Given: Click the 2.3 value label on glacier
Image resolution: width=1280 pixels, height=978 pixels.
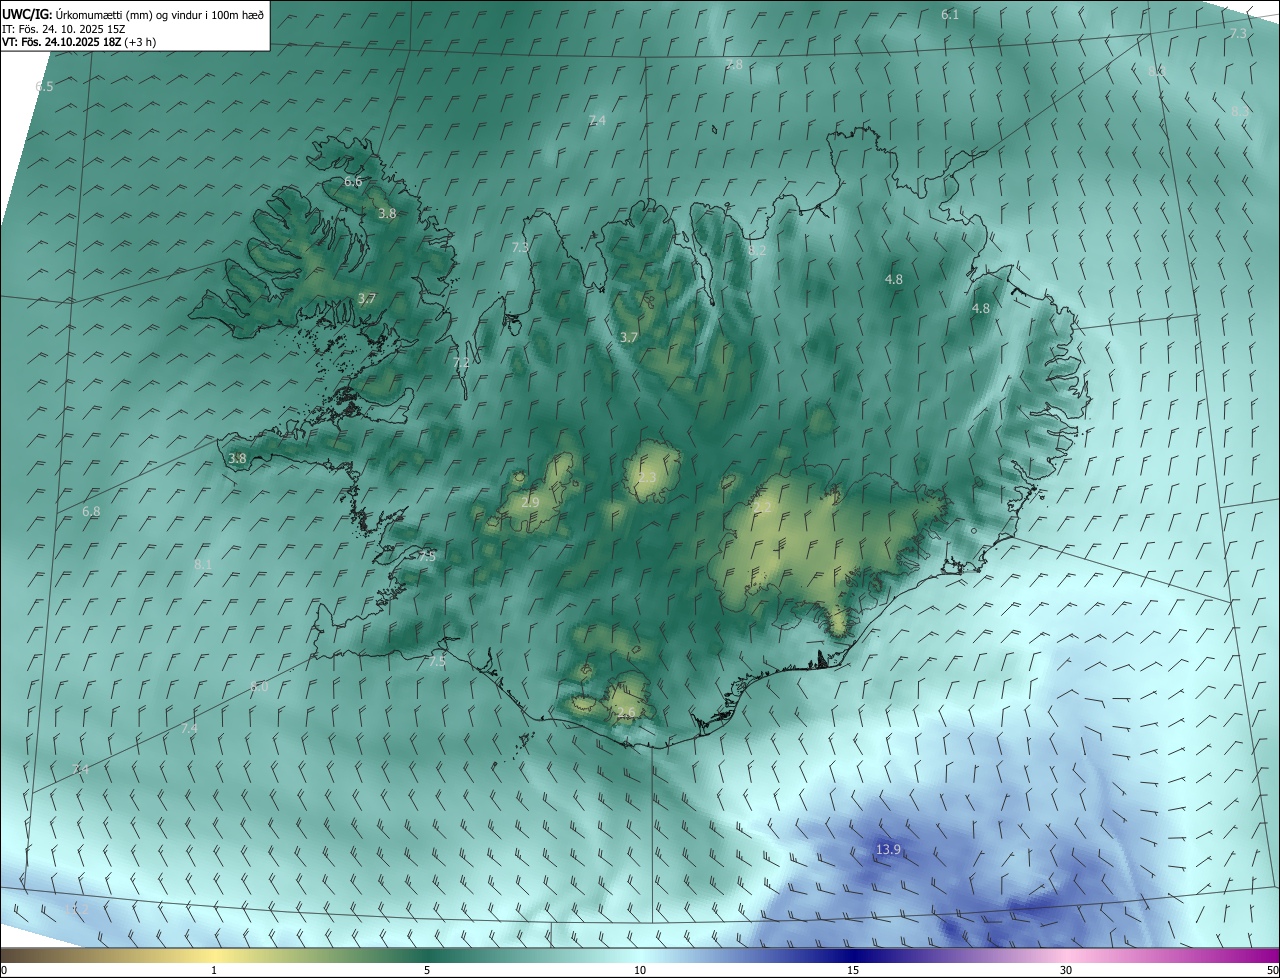Looking at the screenshot, I should (x=648, y=478).
